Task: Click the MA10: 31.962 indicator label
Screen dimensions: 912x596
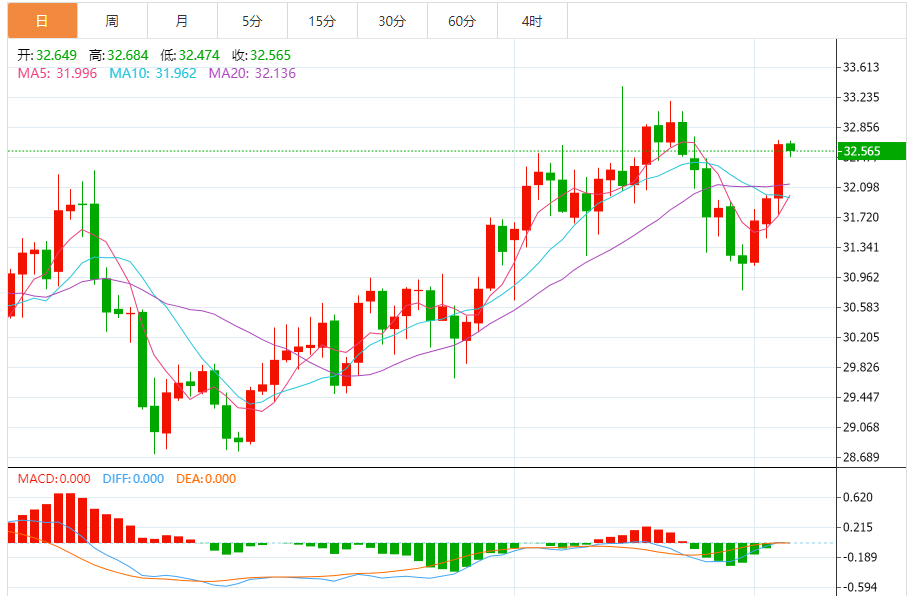Action: (x=153, y=73)
